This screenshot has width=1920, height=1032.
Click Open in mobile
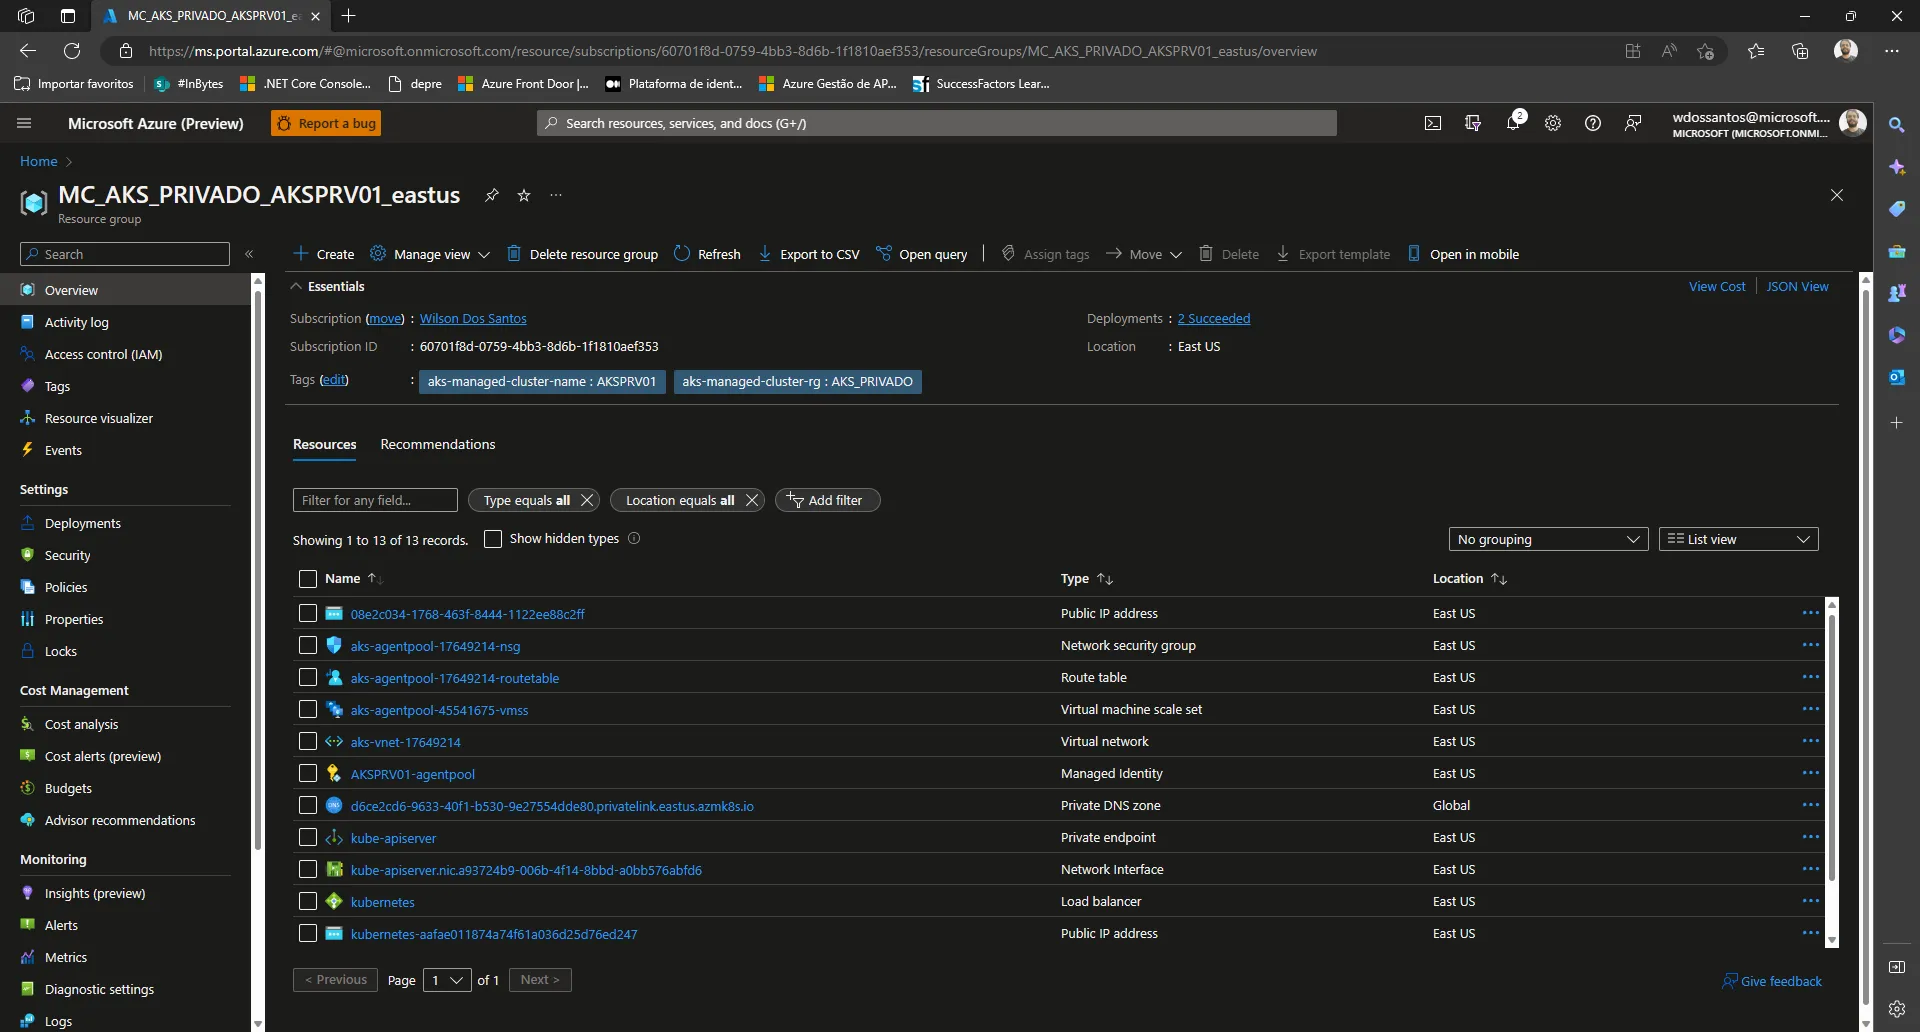1464,254
